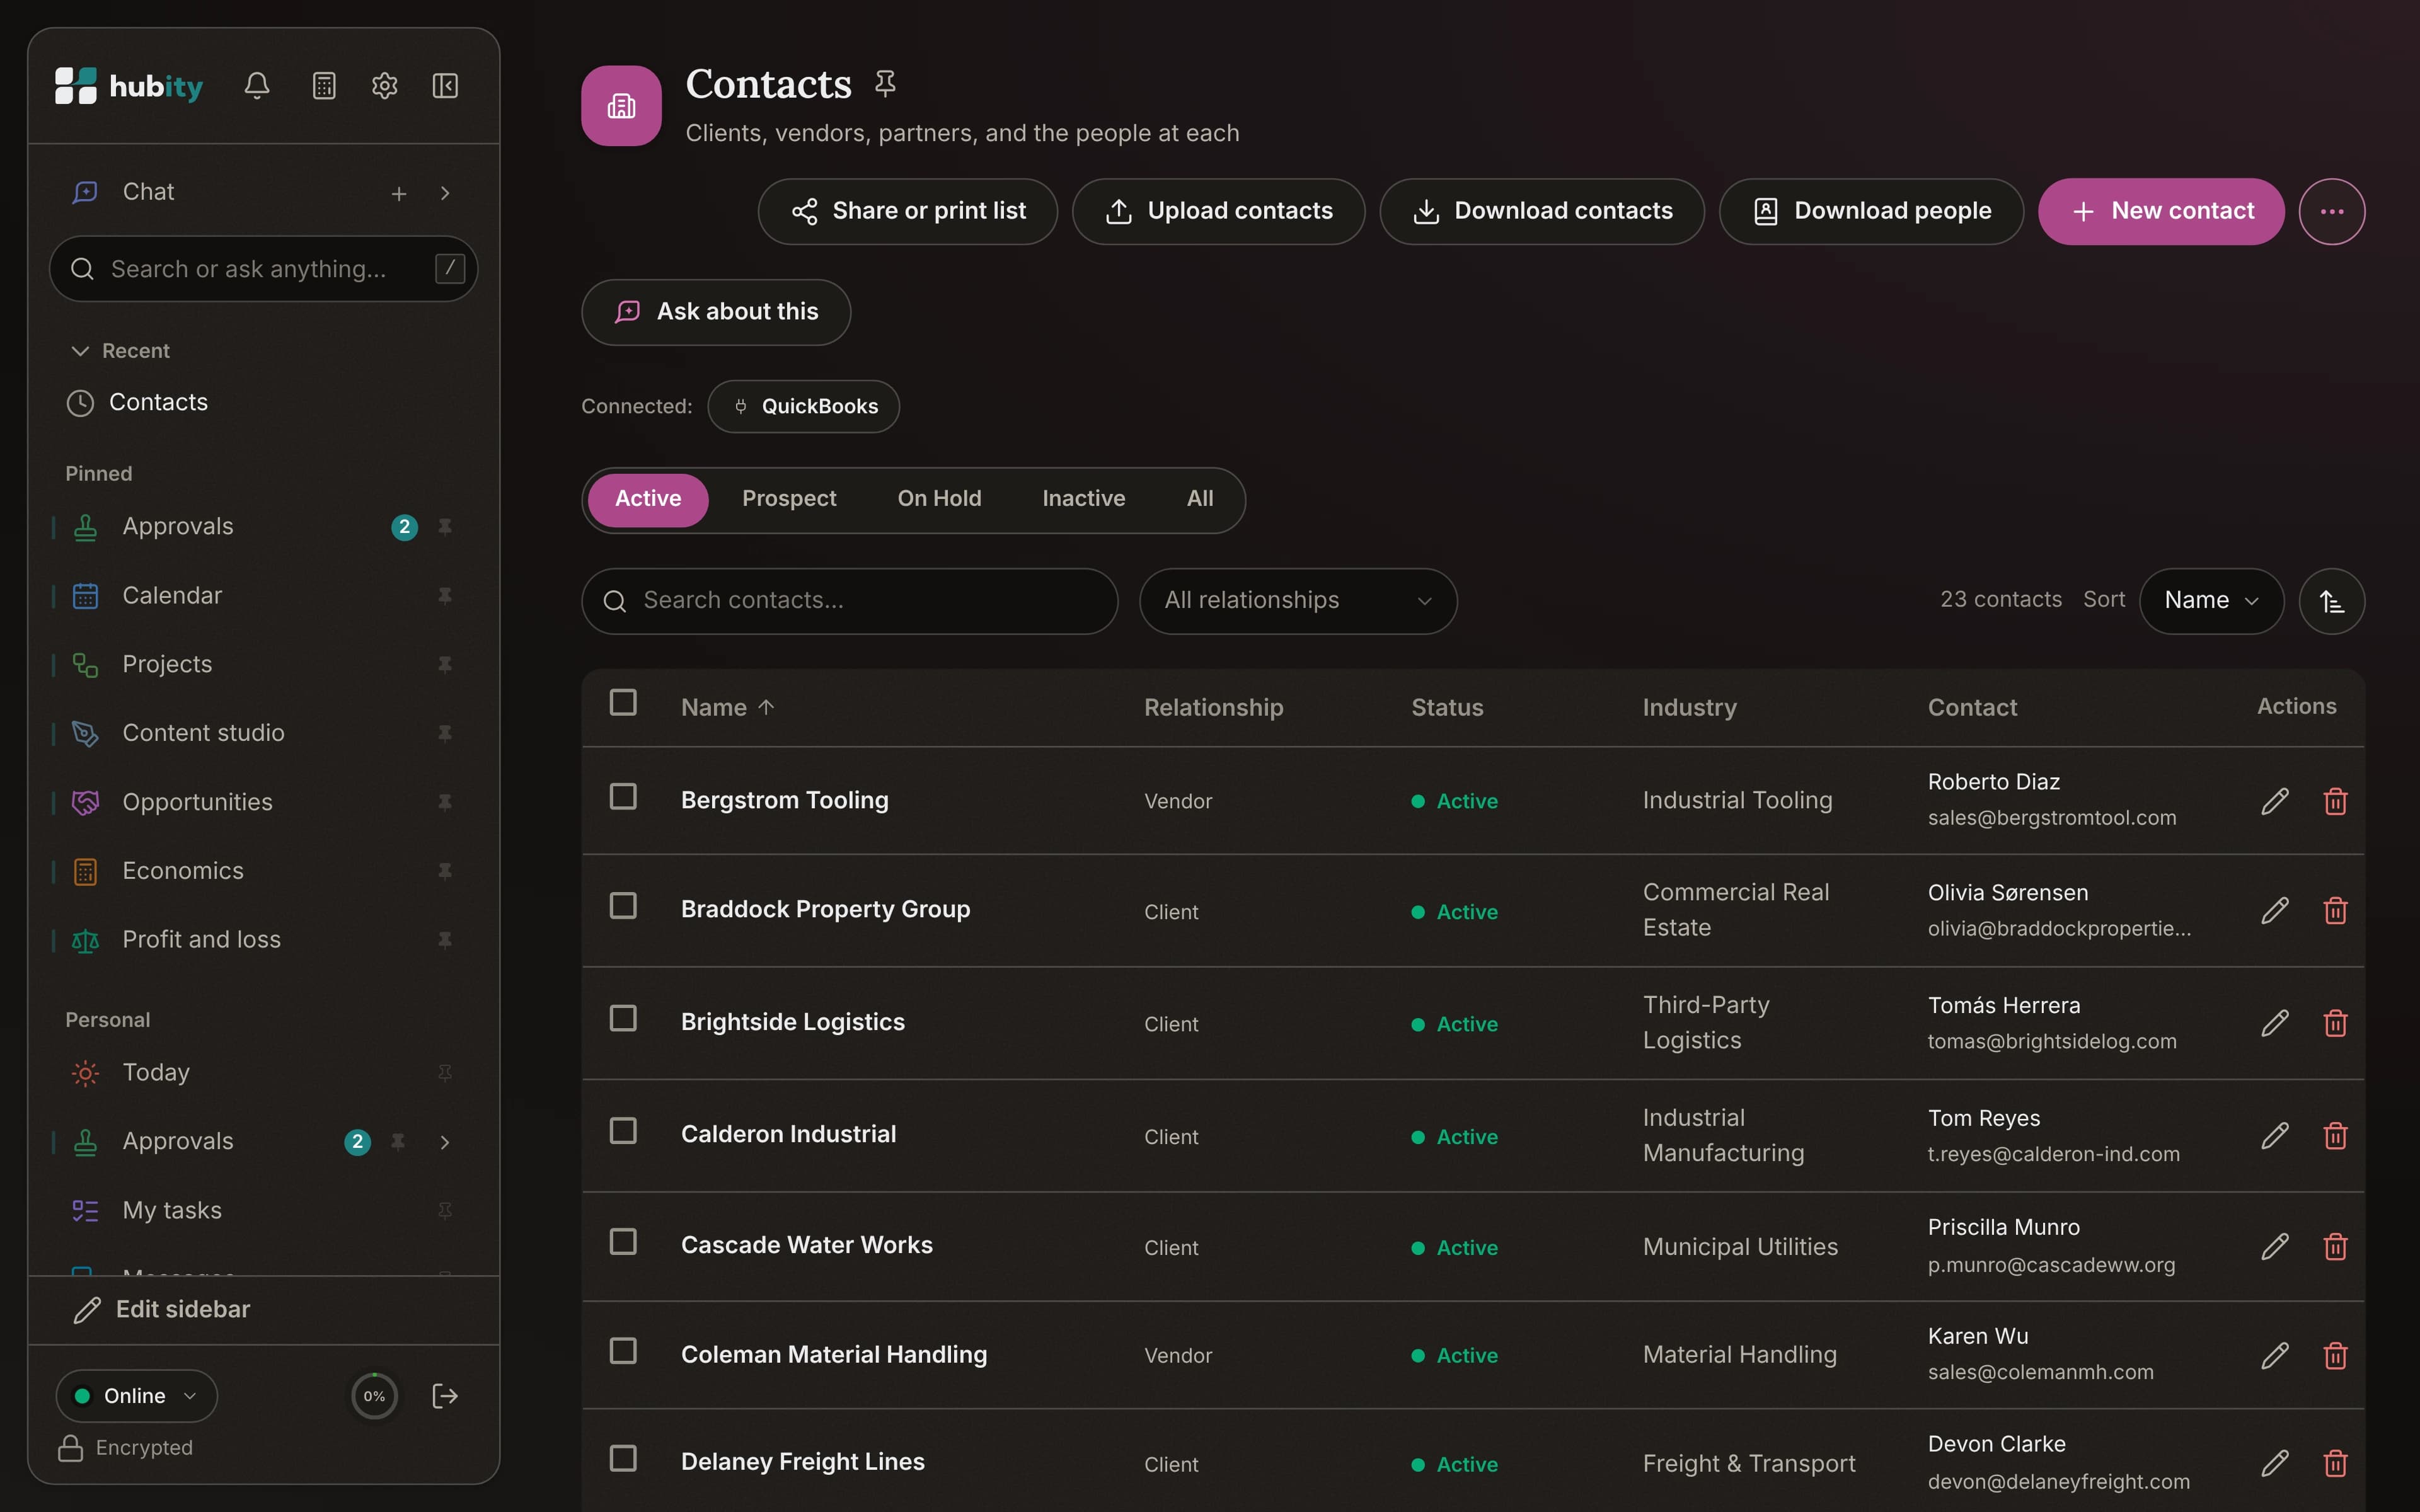
Task: Edit the Bergstrom Tooling contact
Action: 2275,801
